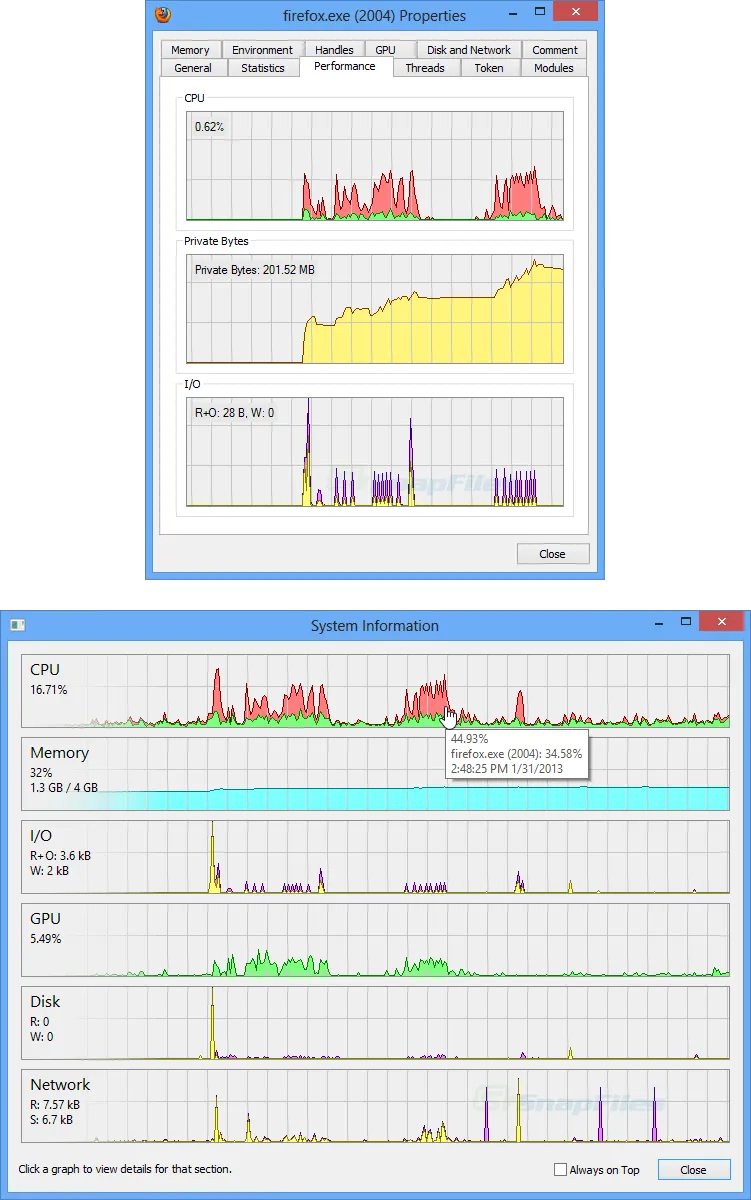
Task: Click the 'R+O: 28 B, W: 0' text
Action: tap(235, 412)
